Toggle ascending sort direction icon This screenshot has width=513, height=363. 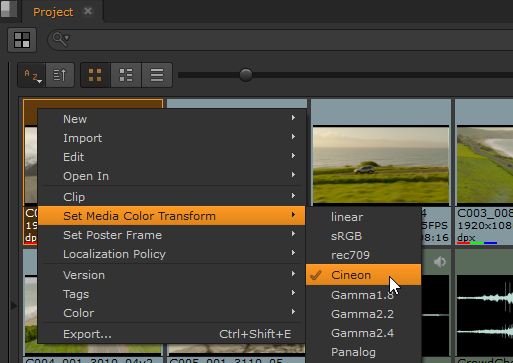click(60, 75)
